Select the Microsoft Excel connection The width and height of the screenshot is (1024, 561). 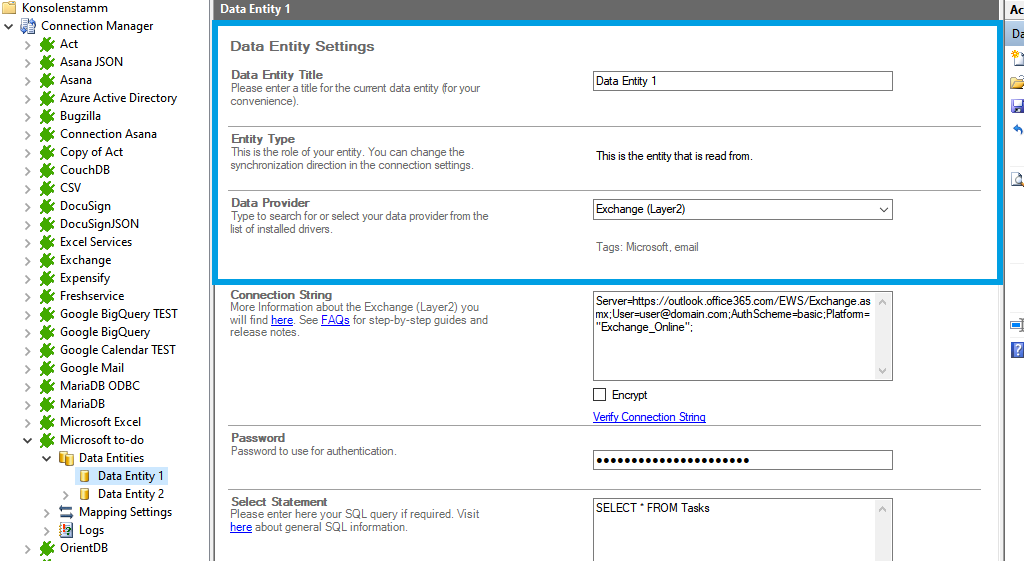click(x=100, y=422)
